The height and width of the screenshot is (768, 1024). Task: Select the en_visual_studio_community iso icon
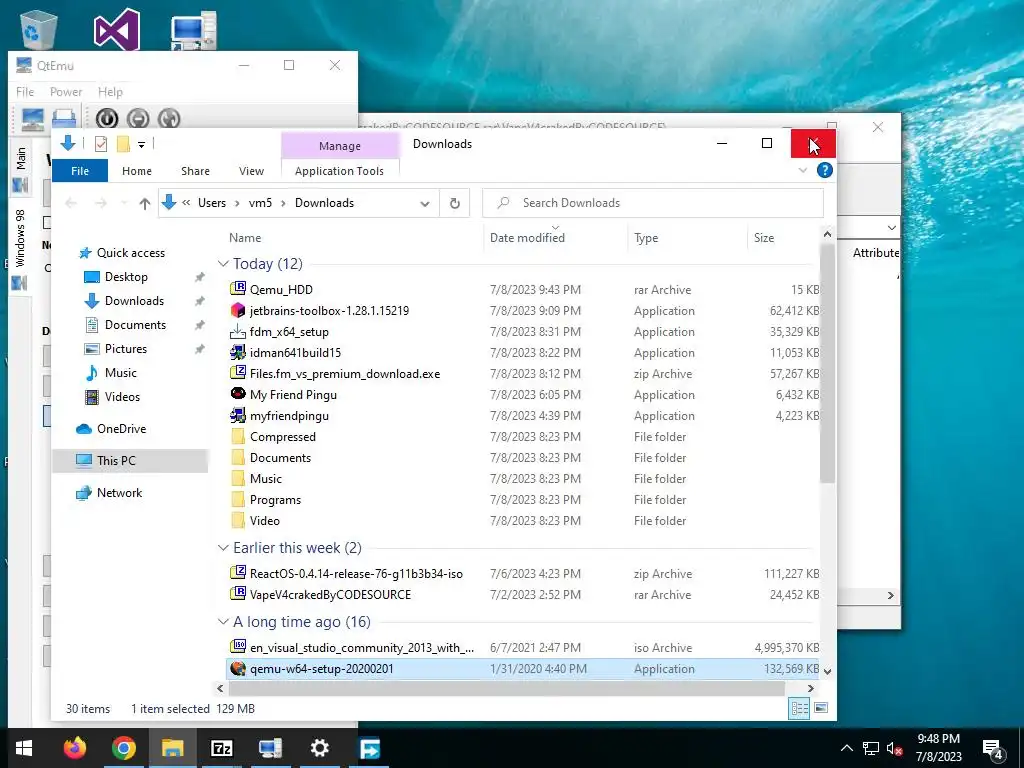238,647
